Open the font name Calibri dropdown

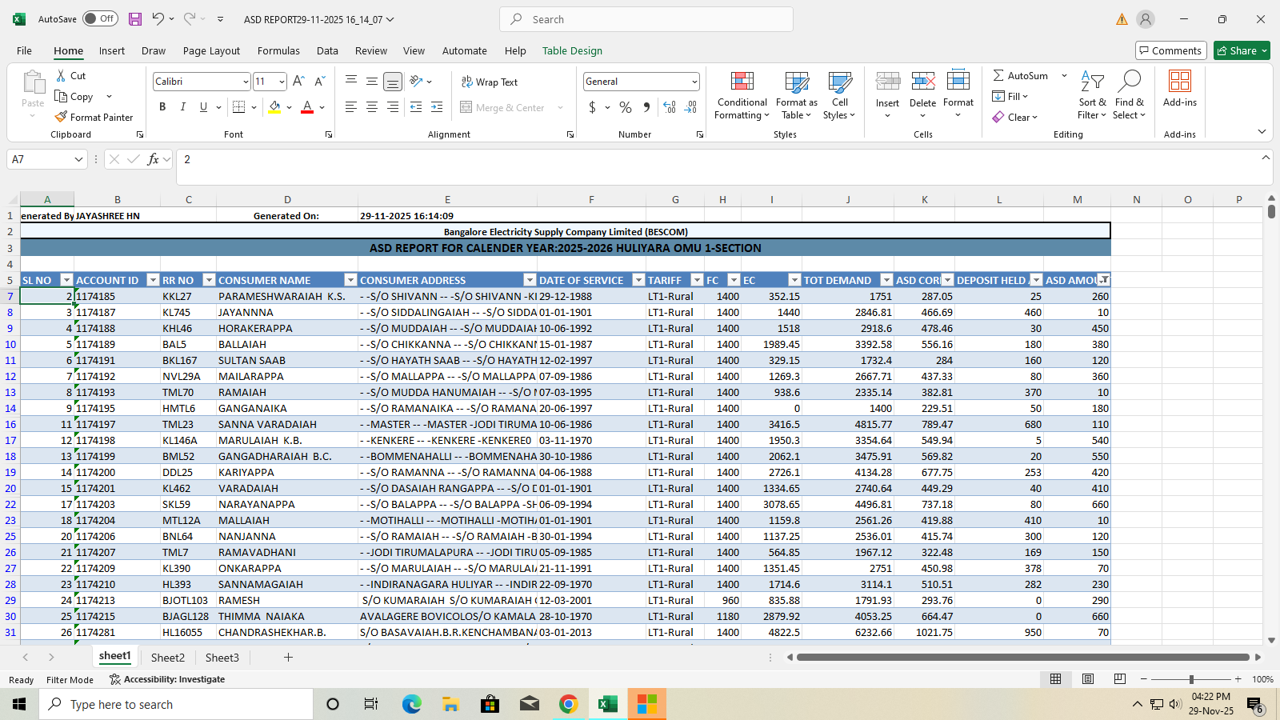(x=245, y=82)
